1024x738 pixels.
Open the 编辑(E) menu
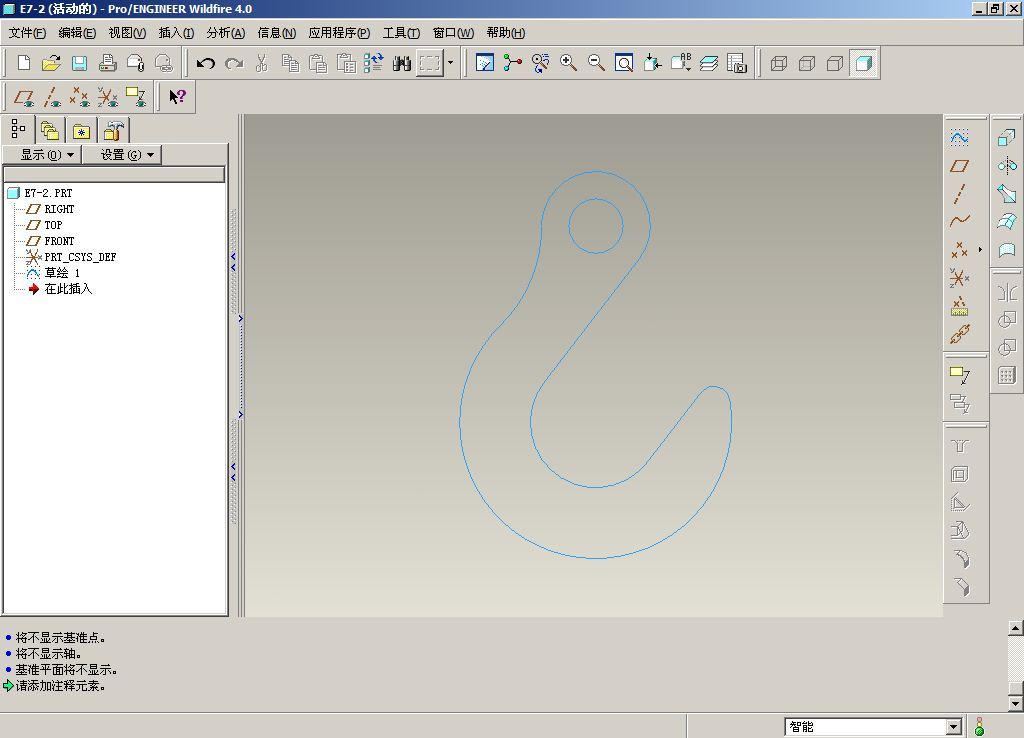pyautogui.click(x=77, y=33)
